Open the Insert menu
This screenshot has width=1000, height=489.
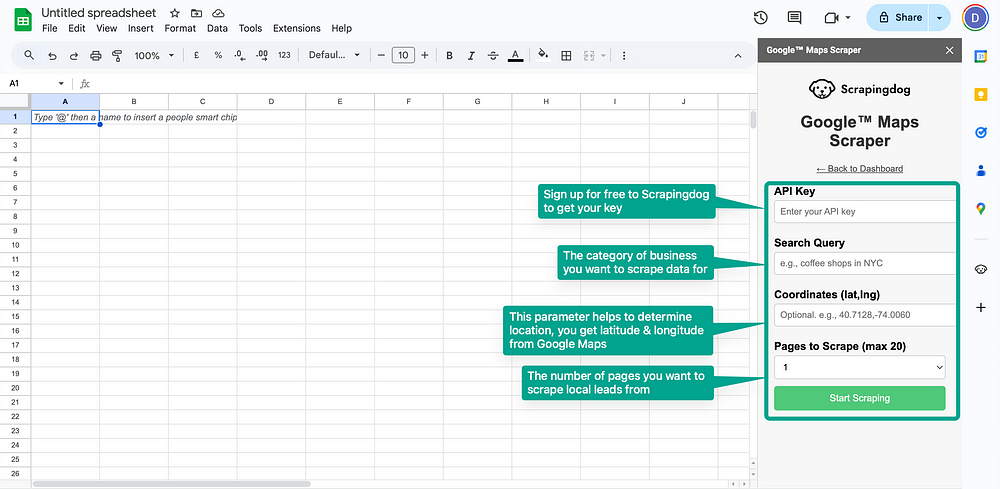point(140,28)
